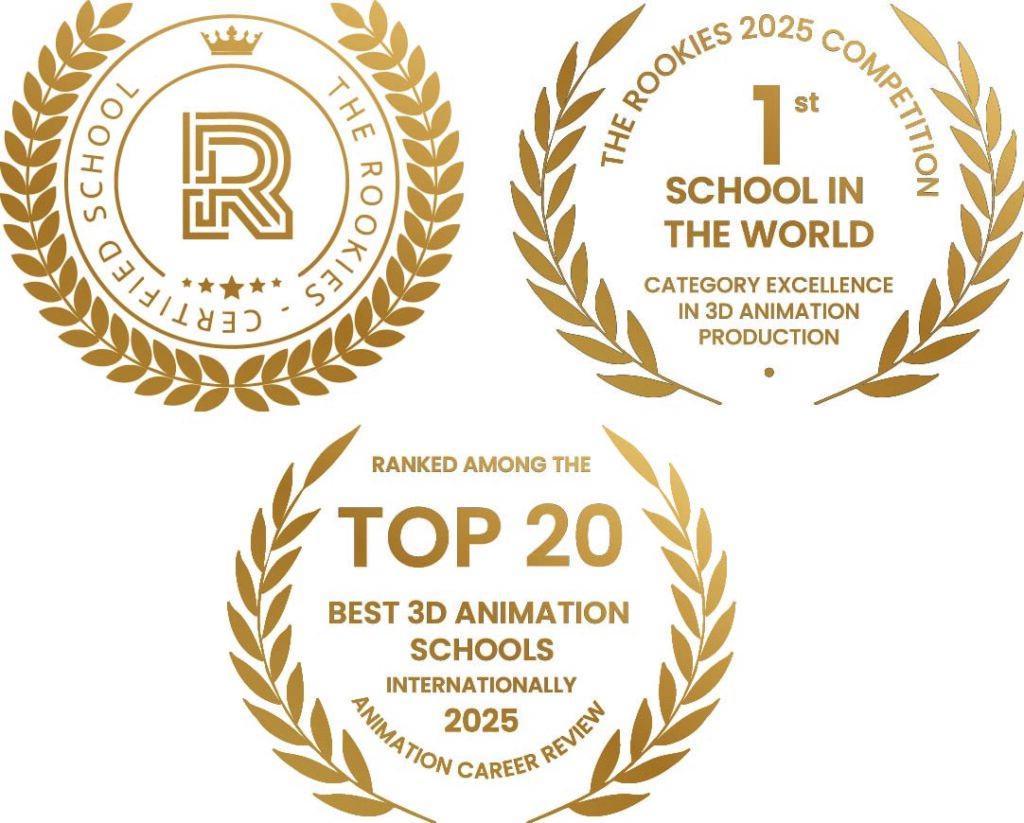The width and height of the screenshot is (1024, 823).
Task: Click the "2025" year under Internationally
Action: (x=481, y=722)
